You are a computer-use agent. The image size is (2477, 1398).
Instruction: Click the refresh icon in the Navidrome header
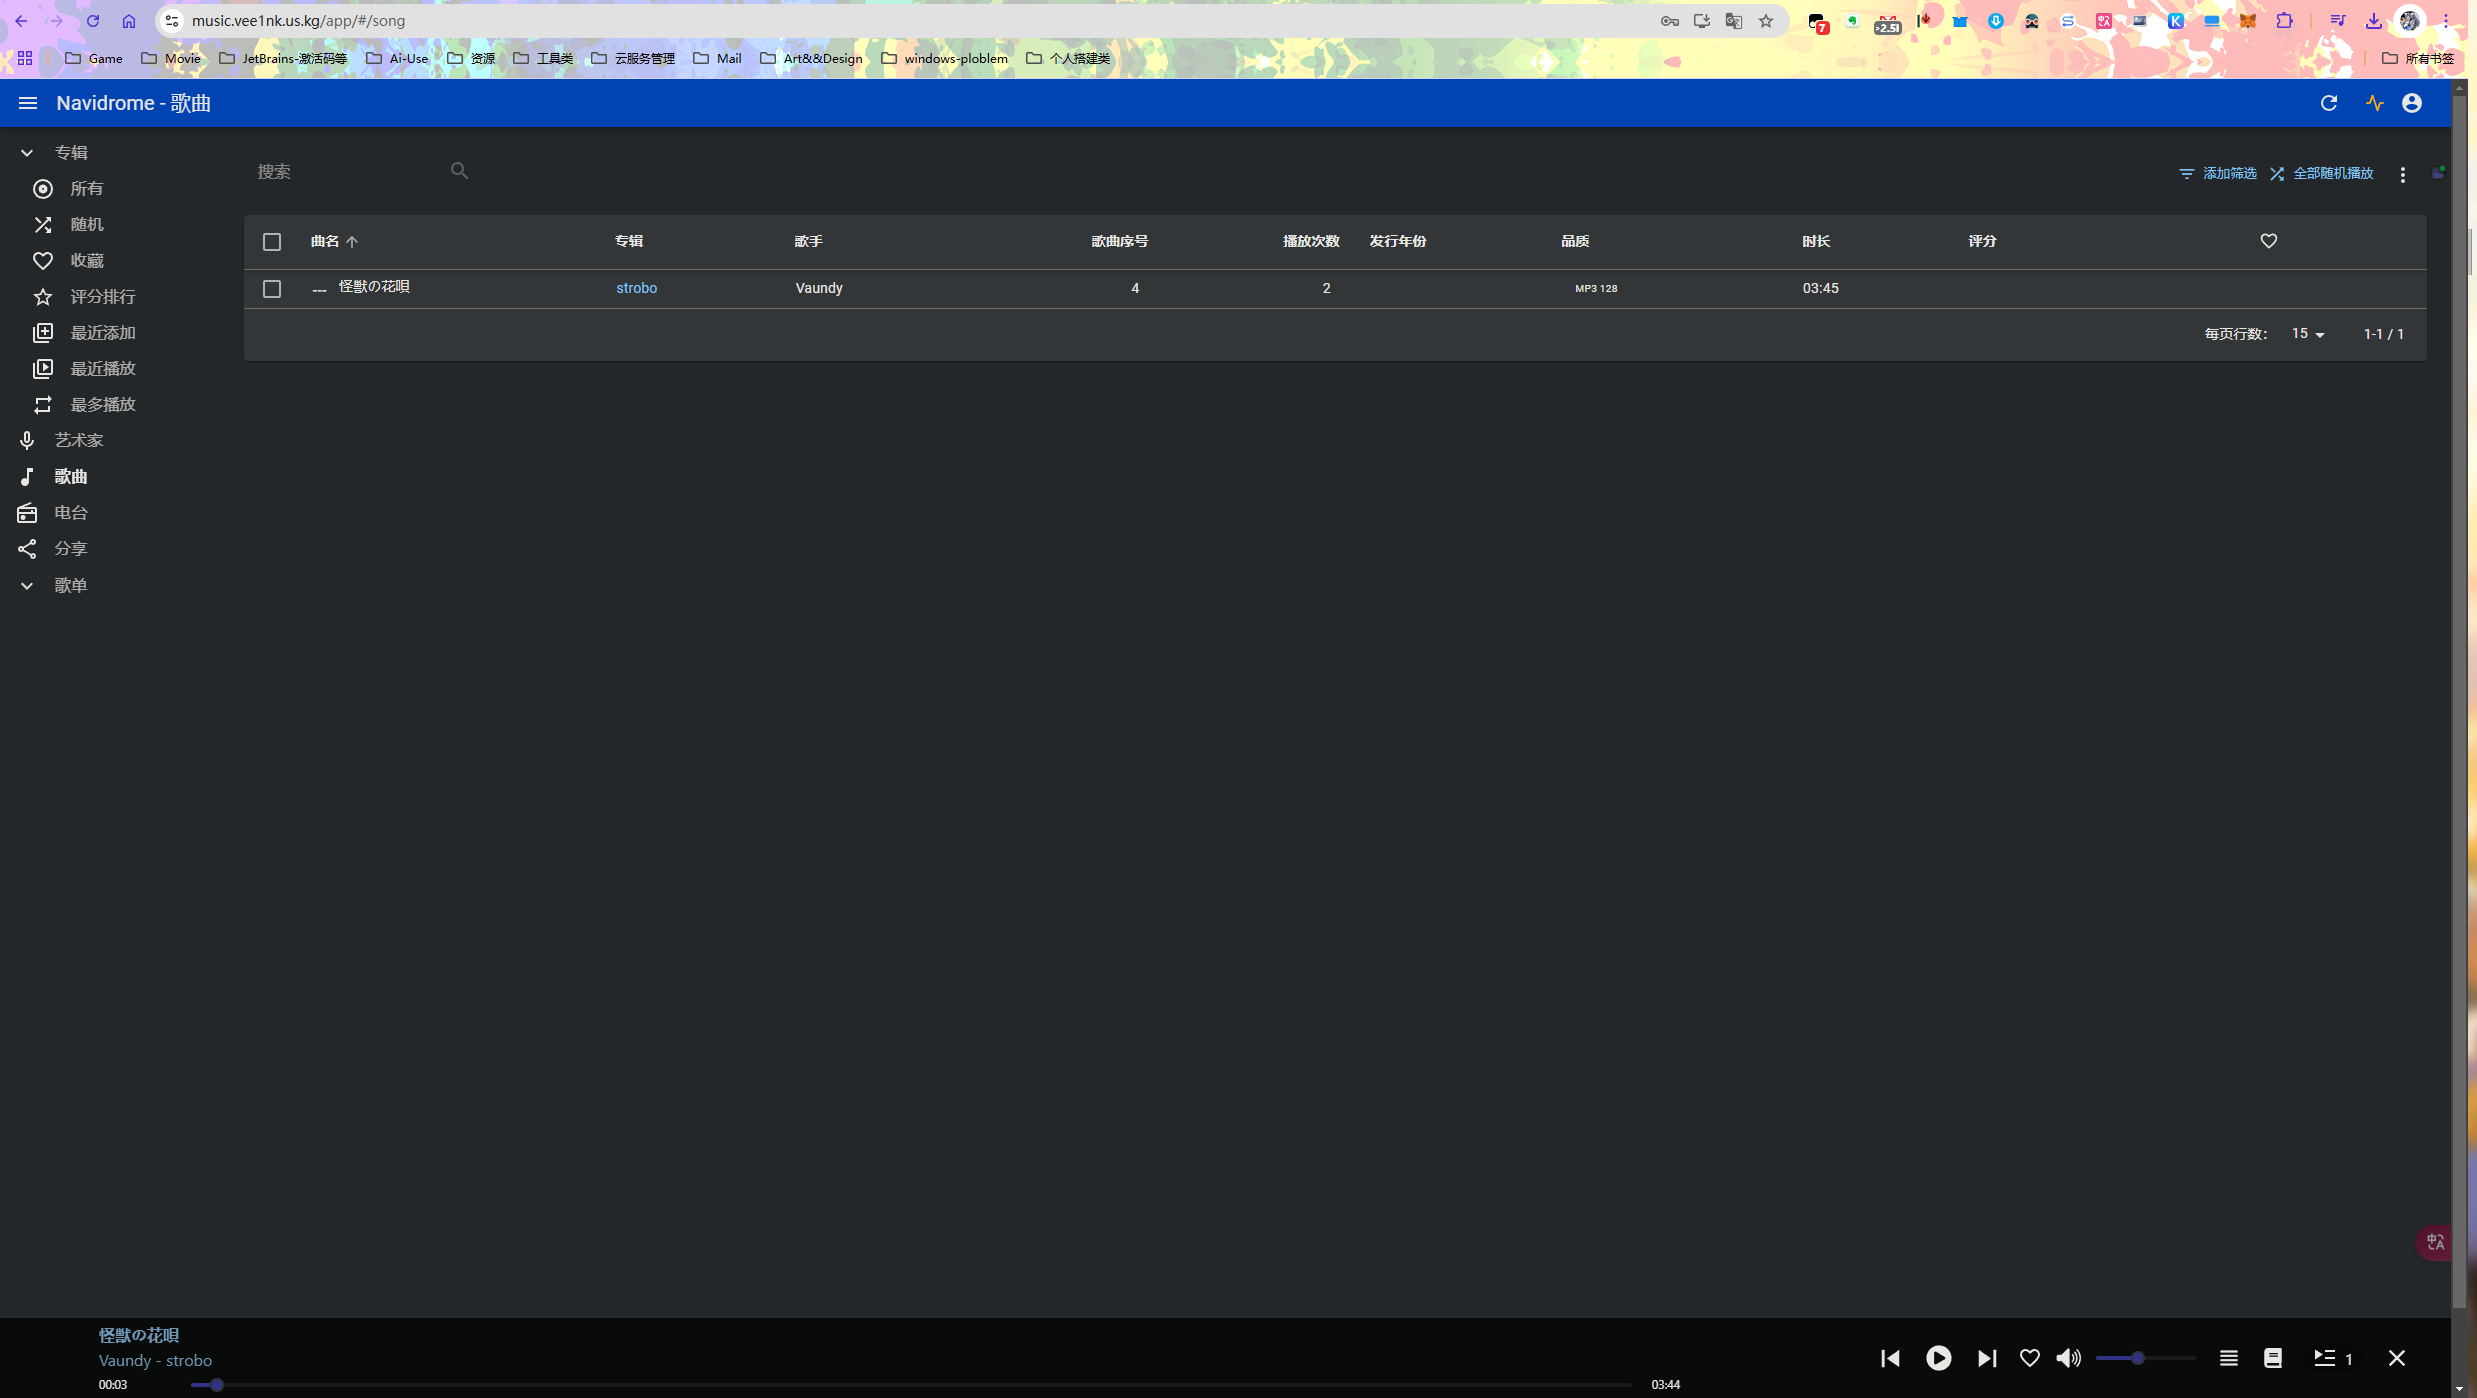[x=2328, y=103]
